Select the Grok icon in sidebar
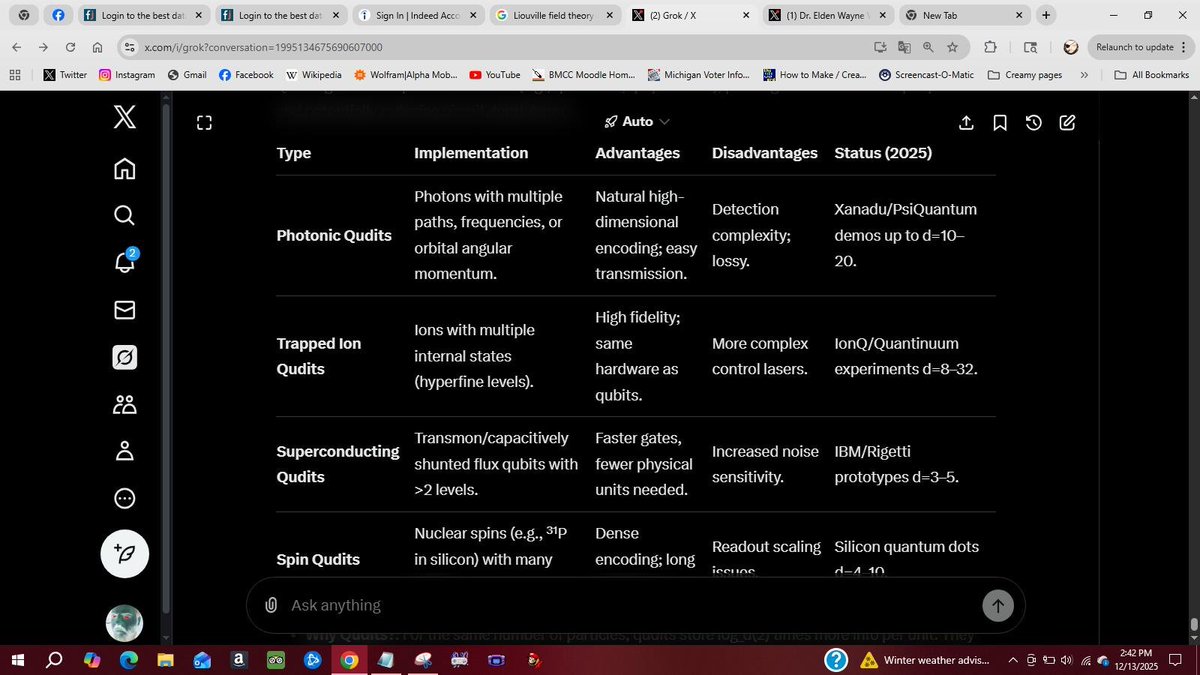1200x675 pixels. (124, 357)
